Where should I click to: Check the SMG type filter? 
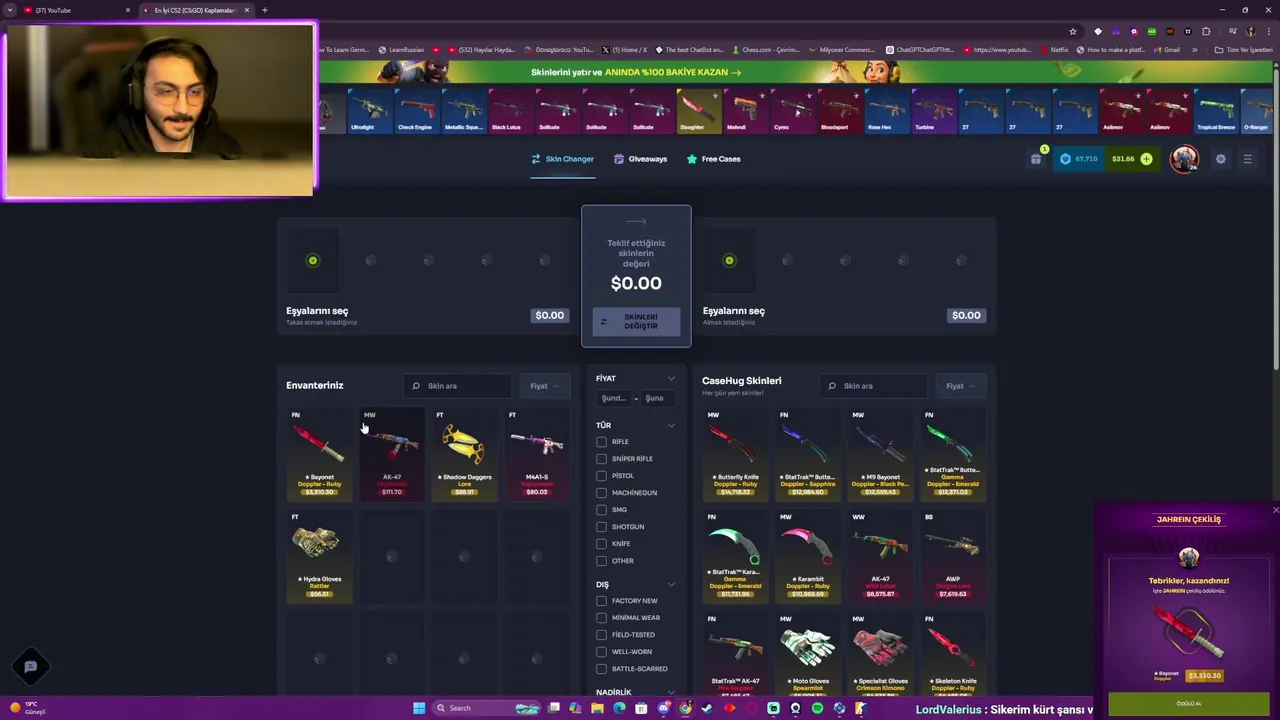(x=601, y=509)
